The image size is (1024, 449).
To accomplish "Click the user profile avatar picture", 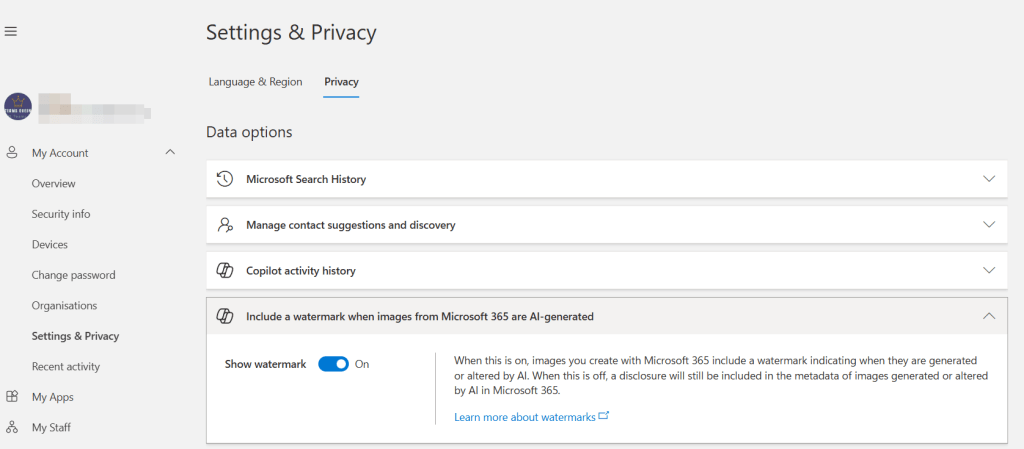I will click(x=18, y=106).
